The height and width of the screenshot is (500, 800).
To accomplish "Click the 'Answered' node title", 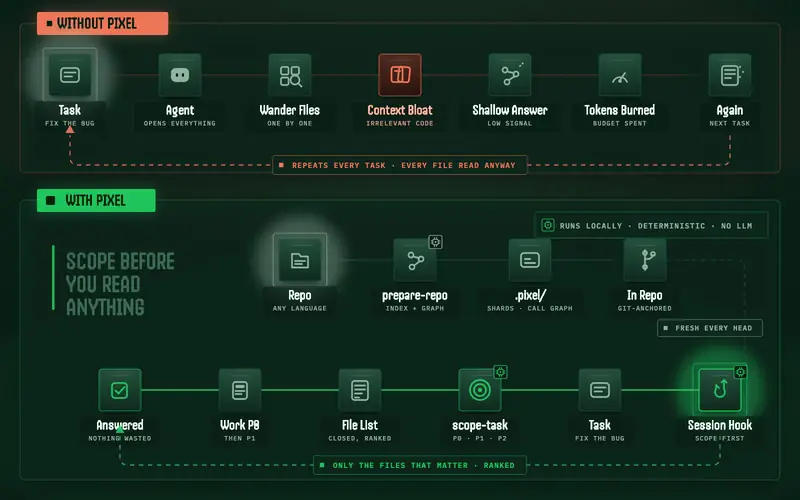I will 120,425.
